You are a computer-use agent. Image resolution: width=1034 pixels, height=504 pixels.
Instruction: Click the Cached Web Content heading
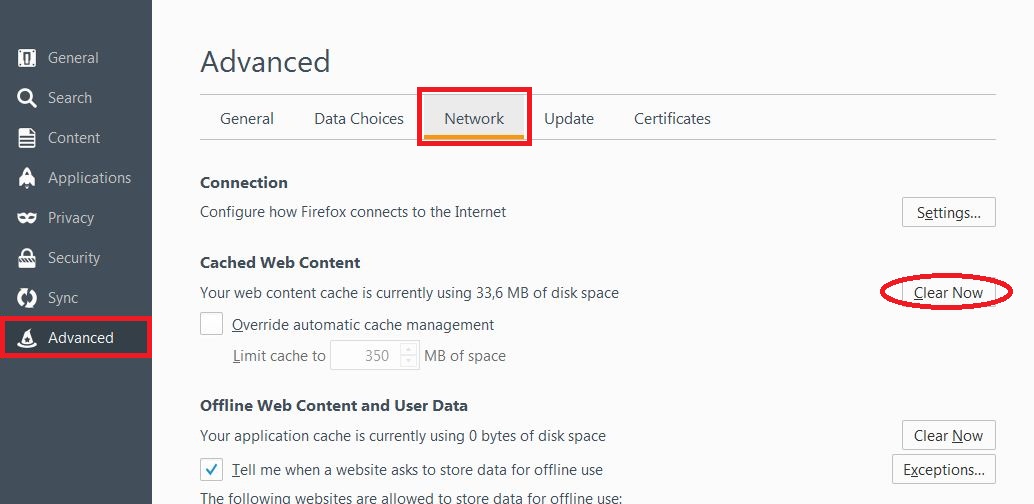280,263
